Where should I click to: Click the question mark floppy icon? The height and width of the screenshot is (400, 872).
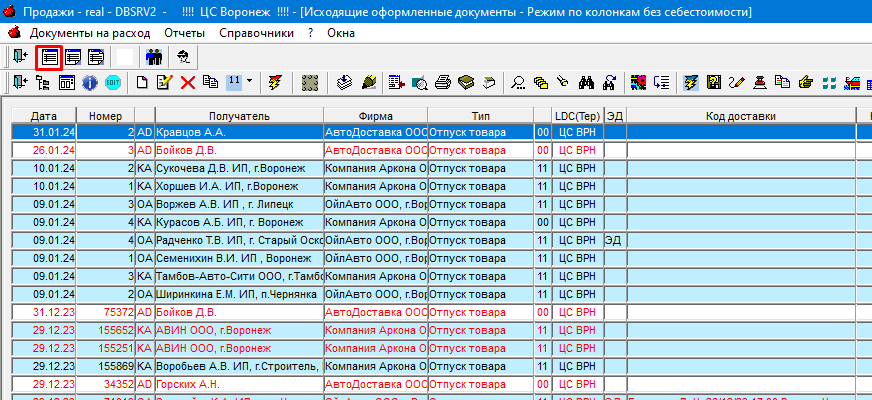pos(714,82)
